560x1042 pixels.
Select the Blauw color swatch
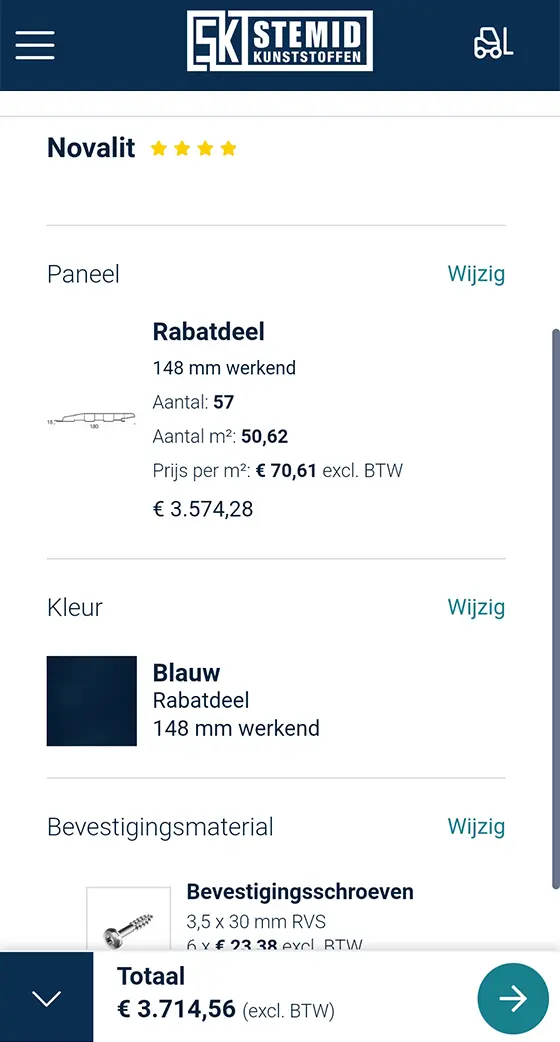click(x=92, y=701)
